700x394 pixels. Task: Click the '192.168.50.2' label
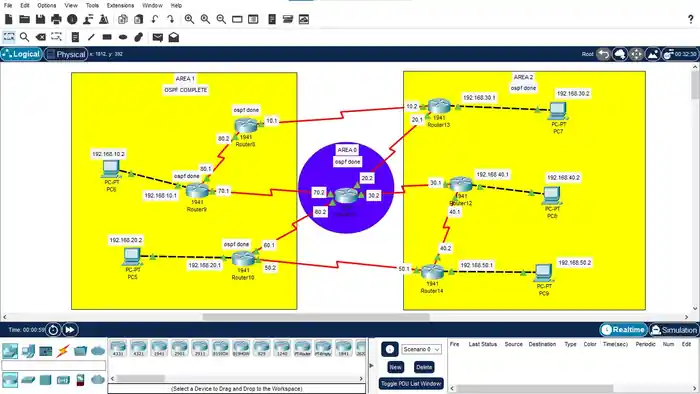pos(575,263)
